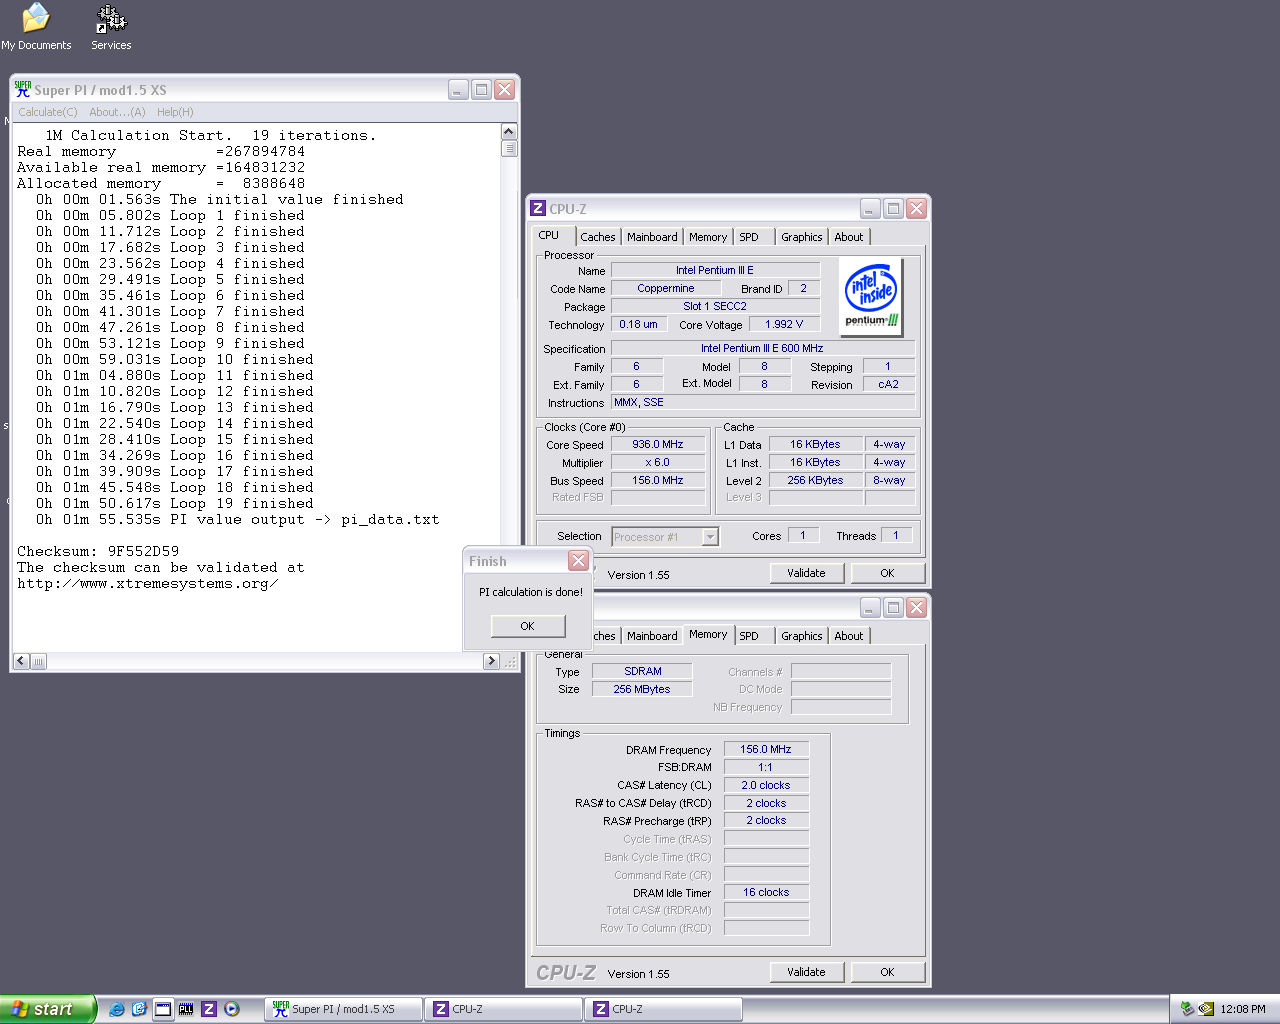Switch to Memory tab in upper CPU-Z window
Viewport: 1280px width, 1024px height.
[708, 237]
